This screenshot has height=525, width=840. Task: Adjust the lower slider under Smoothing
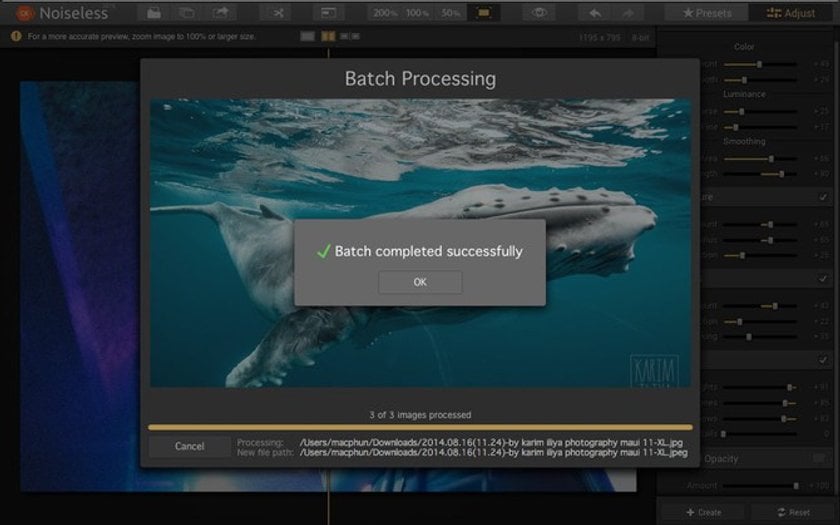[760, 174]
